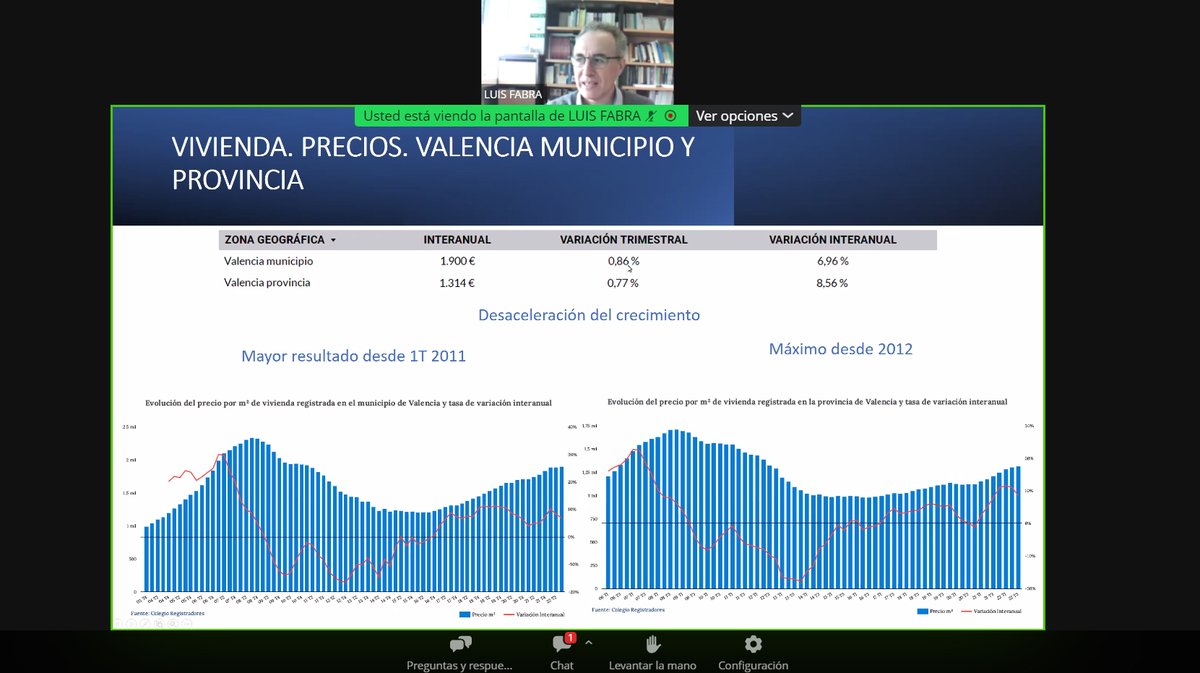
Task: Click the Variación interanual legend of the municipio chart
Action: (x=534, y=614)
